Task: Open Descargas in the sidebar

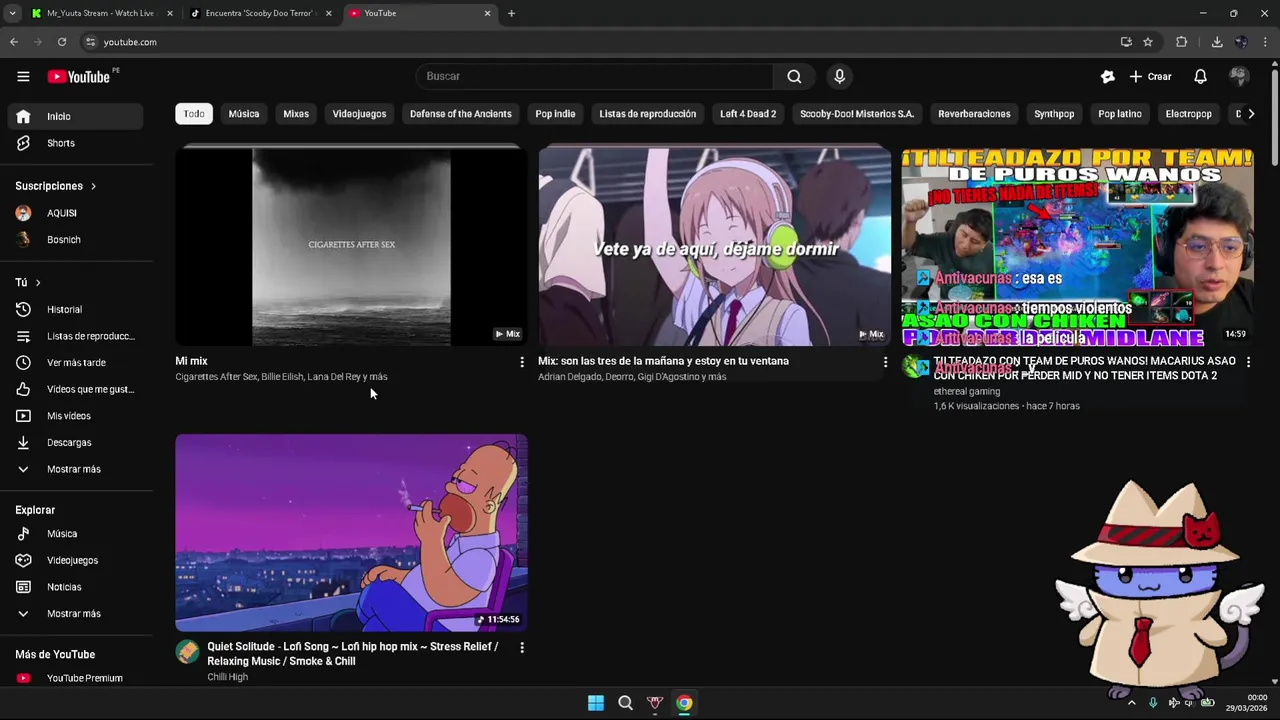Action: click(75, 442)
